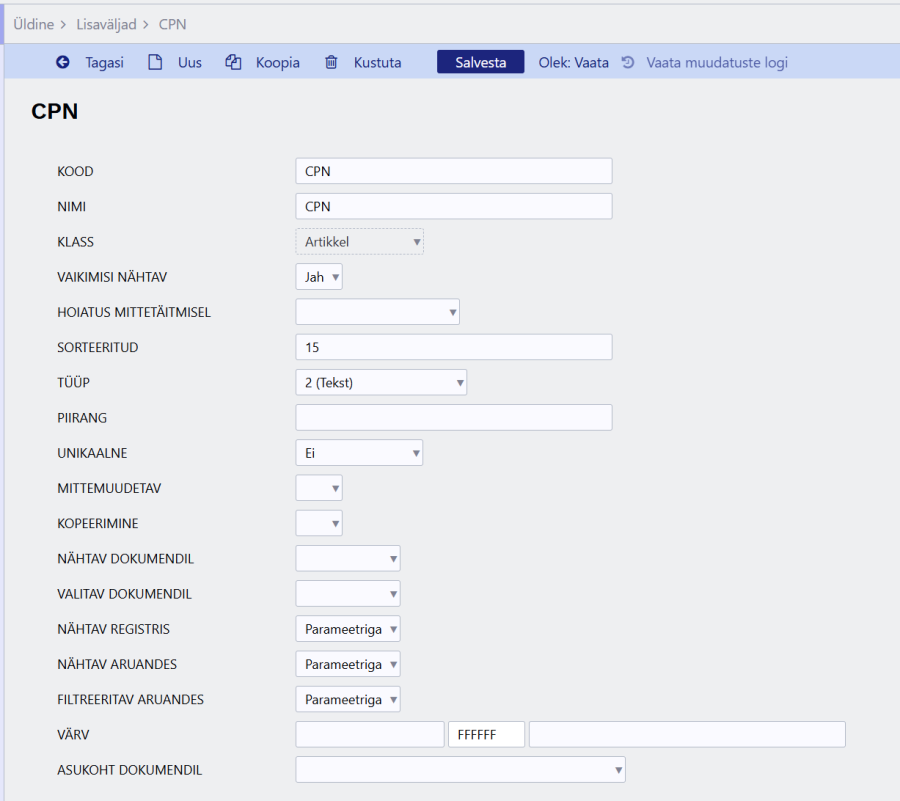Expand the KOPEERIMINE dropdown
This screenshot has height=801, width=900.
click(x=319, y=523)
